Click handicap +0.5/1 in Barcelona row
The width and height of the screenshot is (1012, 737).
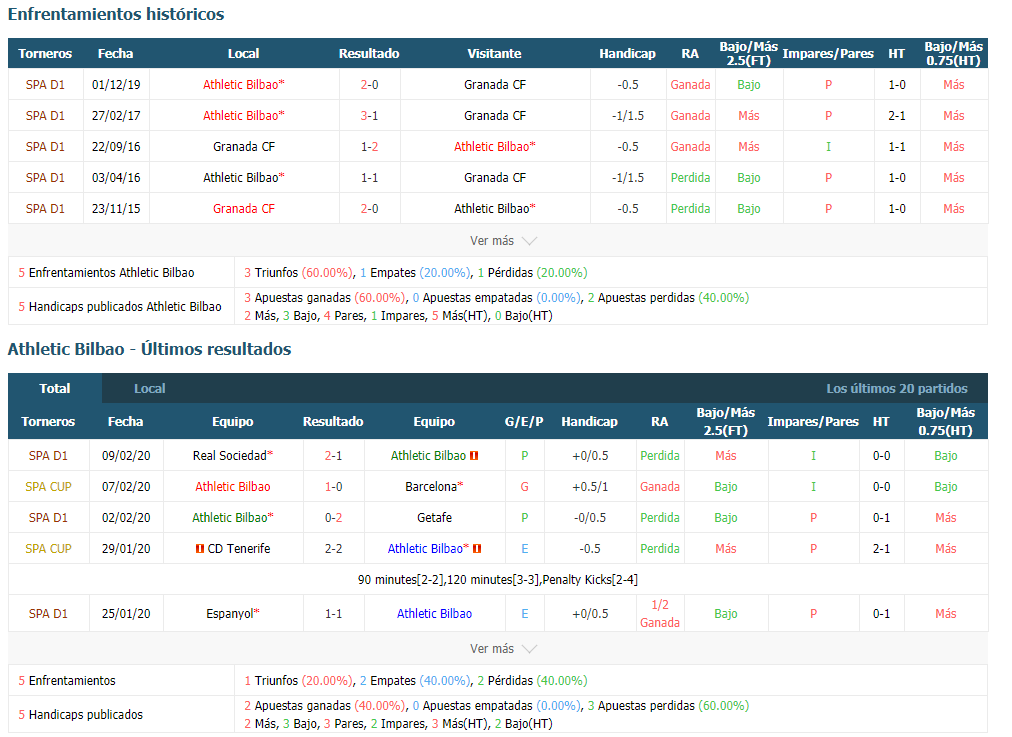tap(590, 487)
